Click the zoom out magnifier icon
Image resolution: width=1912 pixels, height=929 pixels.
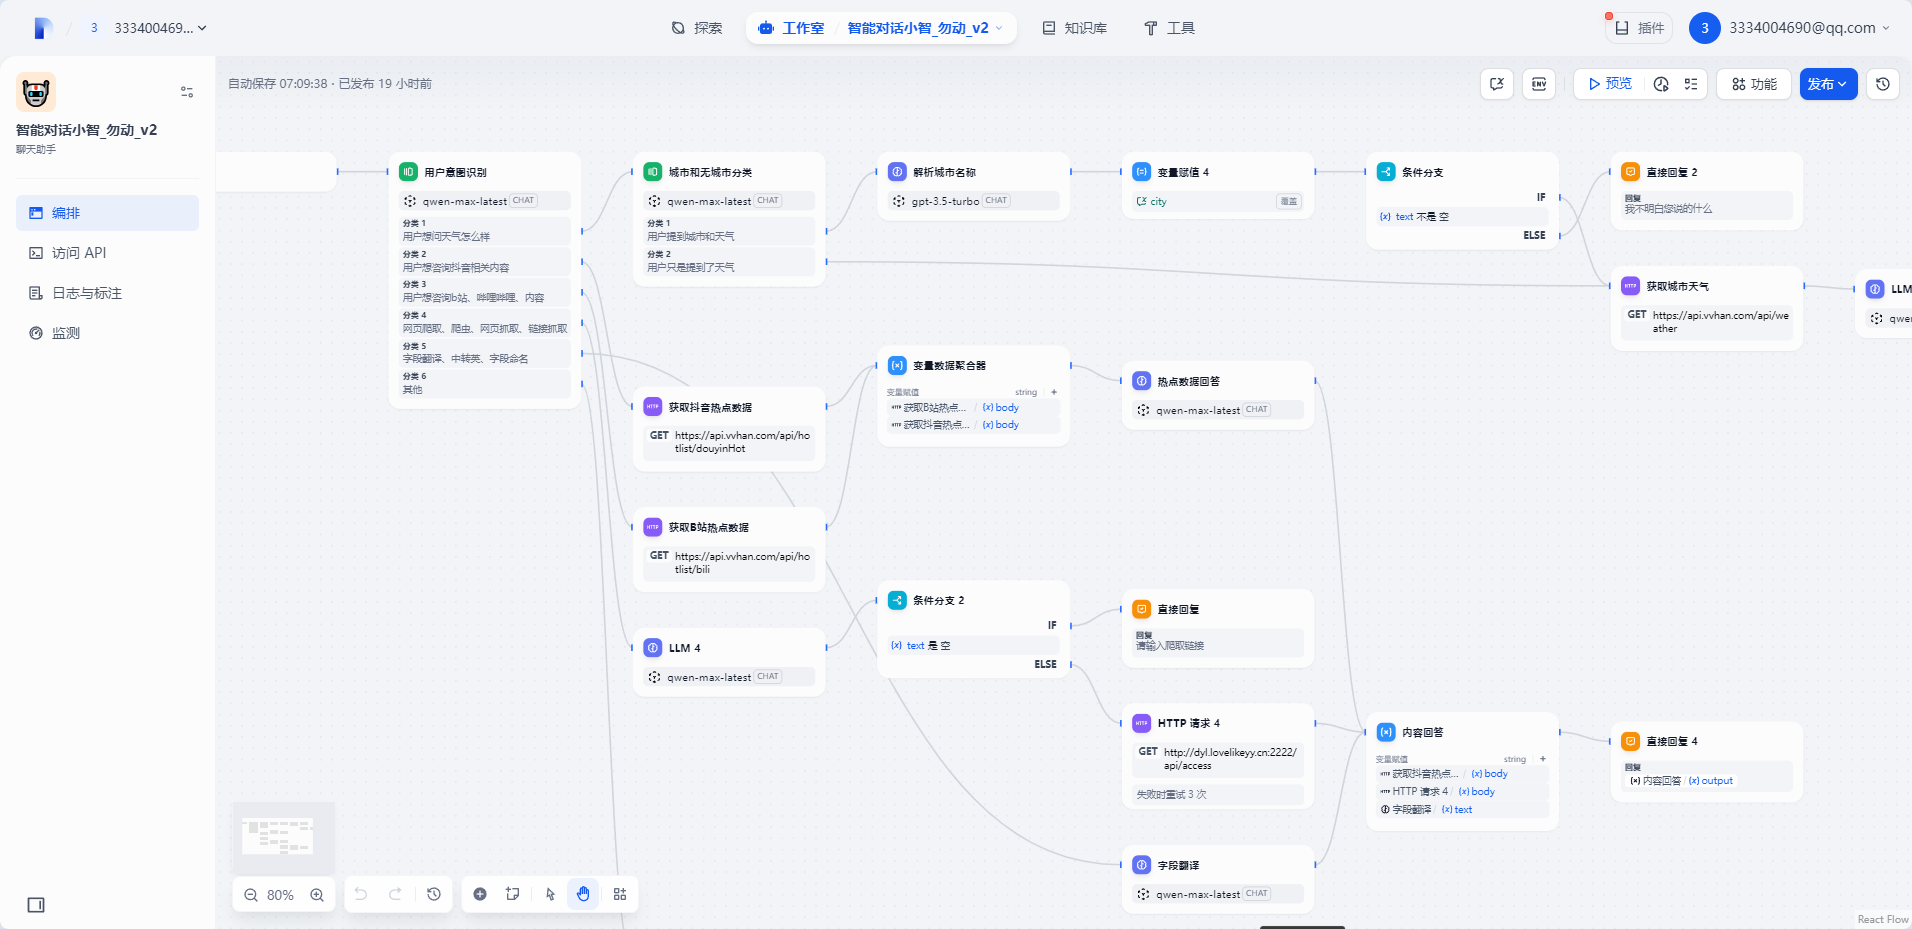[251, 895]
